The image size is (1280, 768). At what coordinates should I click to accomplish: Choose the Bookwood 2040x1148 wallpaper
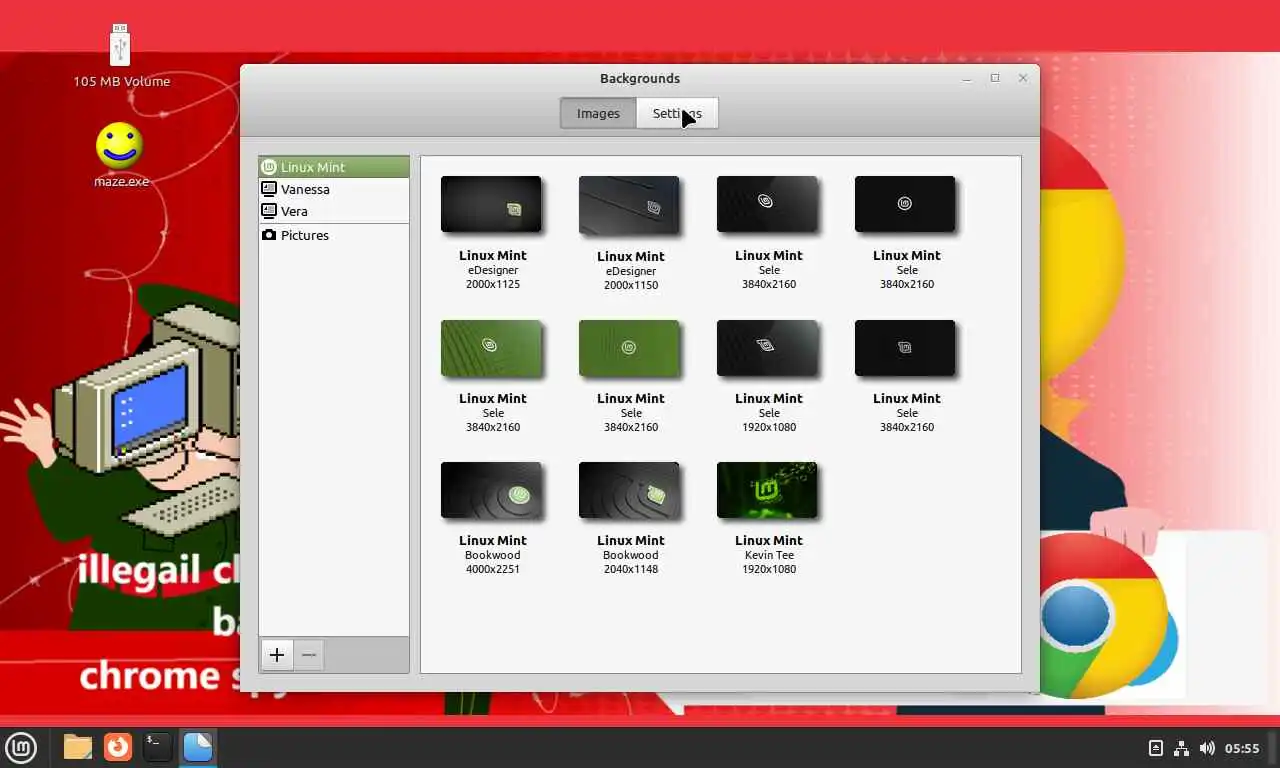click(629, 490)
